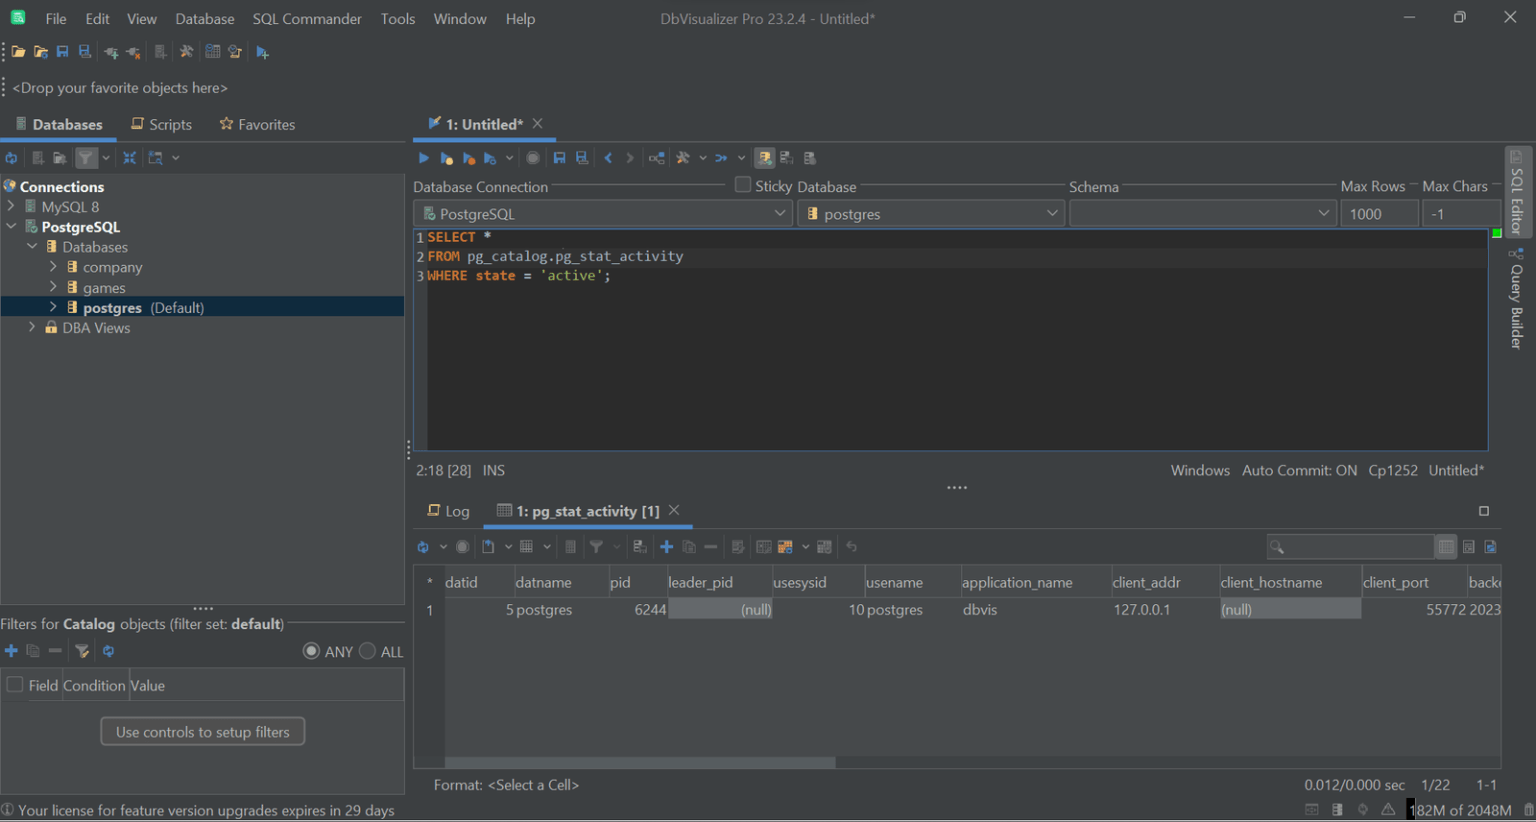Viewport: 1536px width, 822px height.
Task: Create a new connection via the plug-plus icon
Action: pos(111,52)
